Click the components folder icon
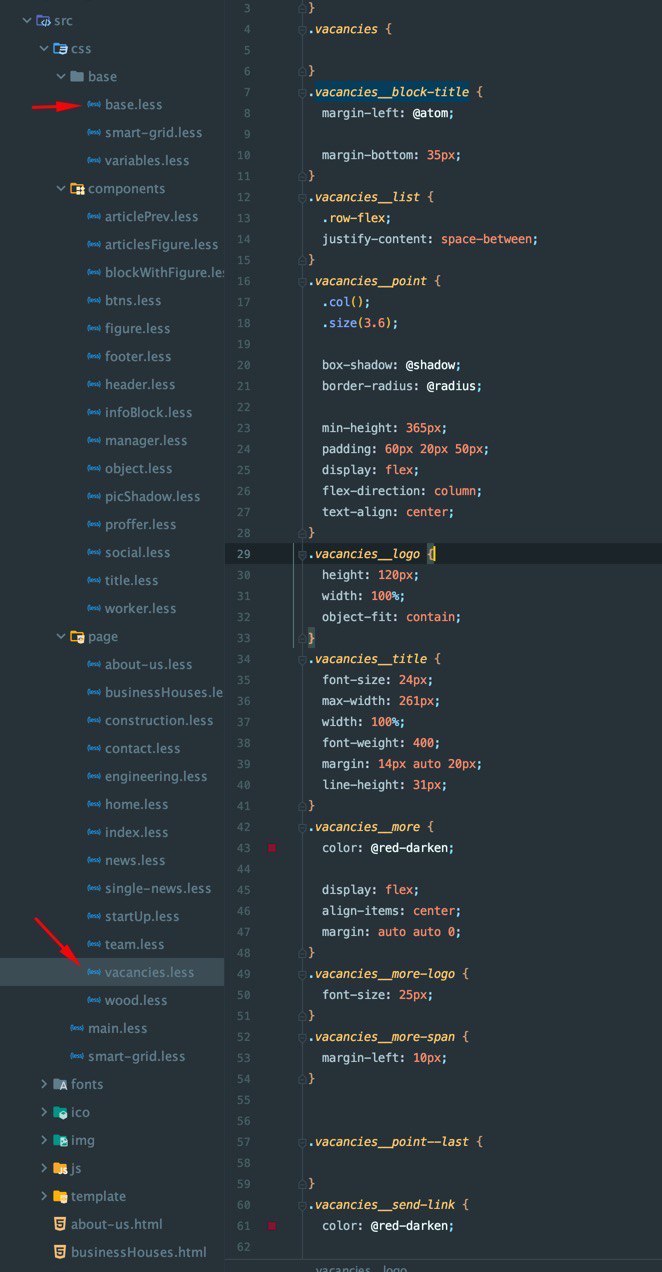The height and width of the screenshot is (1272, 662). pyautogui.click(x=77, y=188)
